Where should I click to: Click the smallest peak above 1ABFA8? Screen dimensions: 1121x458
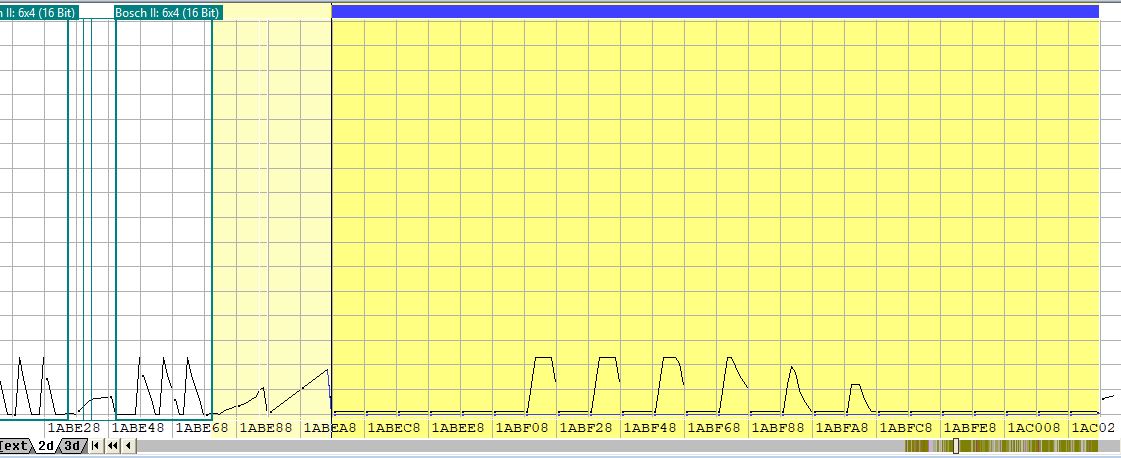[855, 385]
